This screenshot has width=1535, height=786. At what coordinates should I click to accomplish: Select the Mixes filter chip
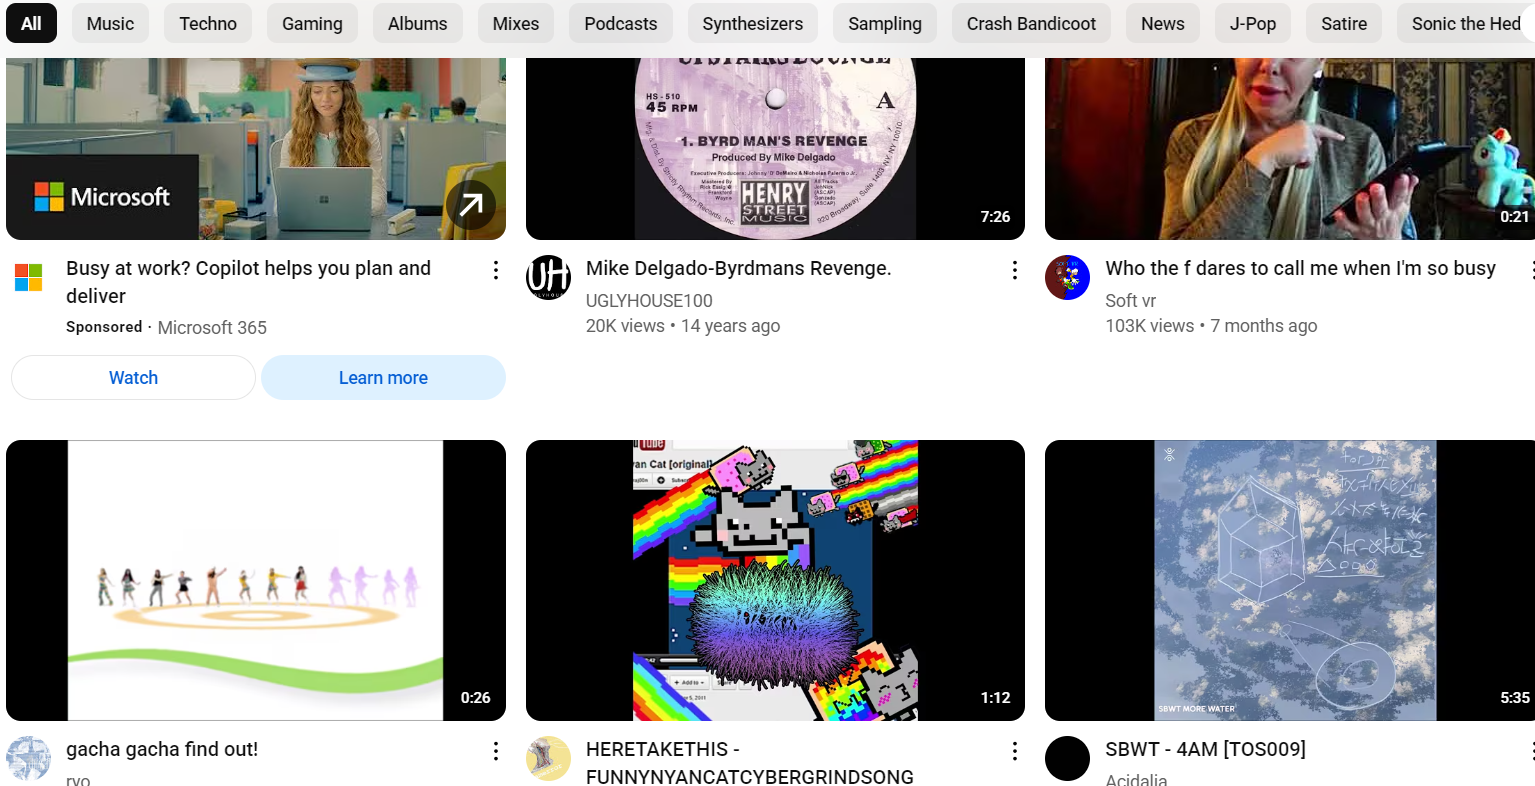click(516, 23)
